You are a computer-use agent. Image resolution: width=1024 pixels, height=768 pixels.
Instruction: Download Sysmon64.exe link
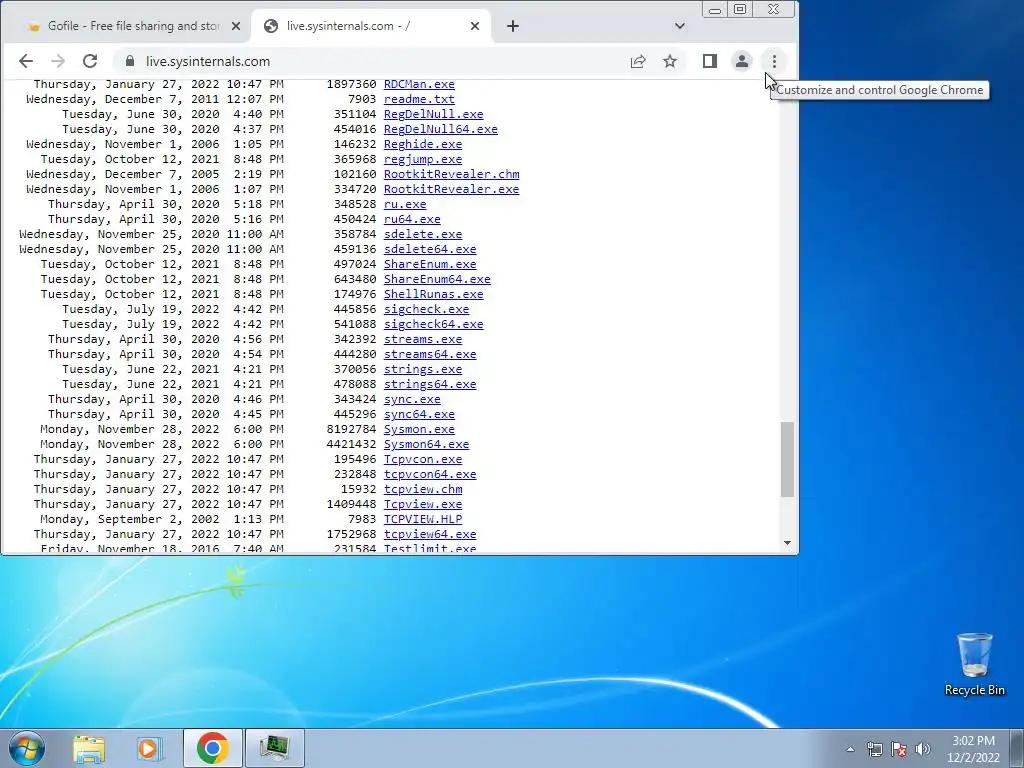(x=426, y=445)
